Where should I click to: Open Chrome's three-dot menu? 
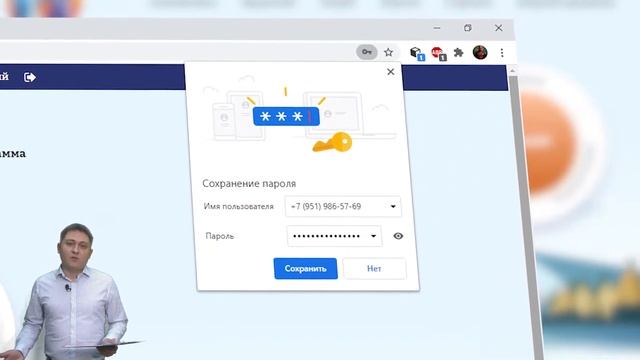pos(502,53)
